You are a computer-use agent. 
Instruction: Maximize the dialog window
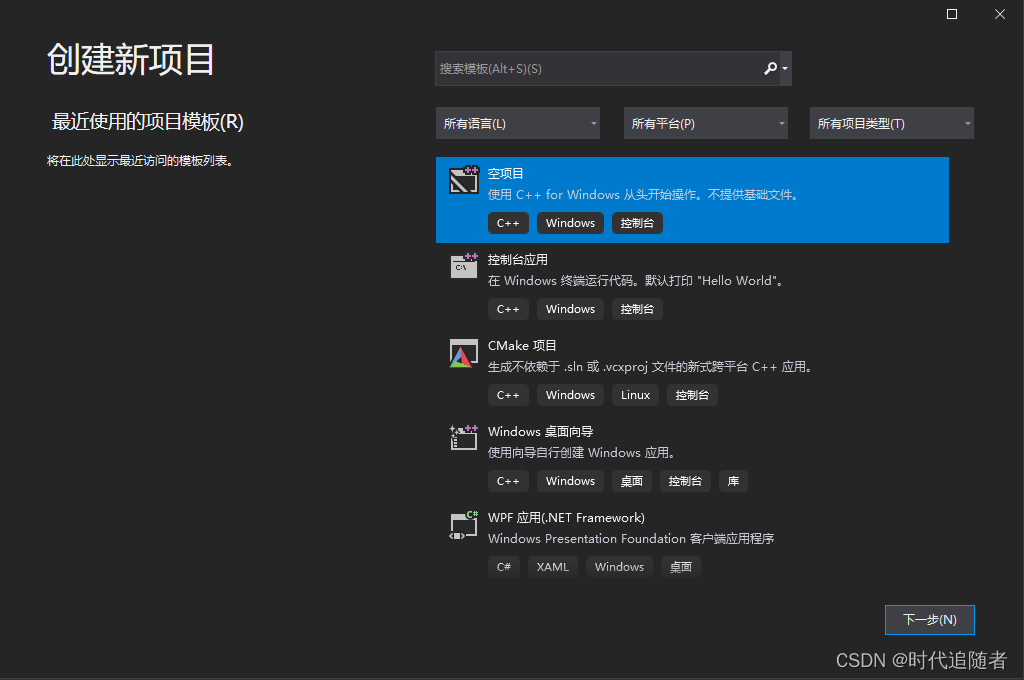pyautogui.click(x=952, y=14)
